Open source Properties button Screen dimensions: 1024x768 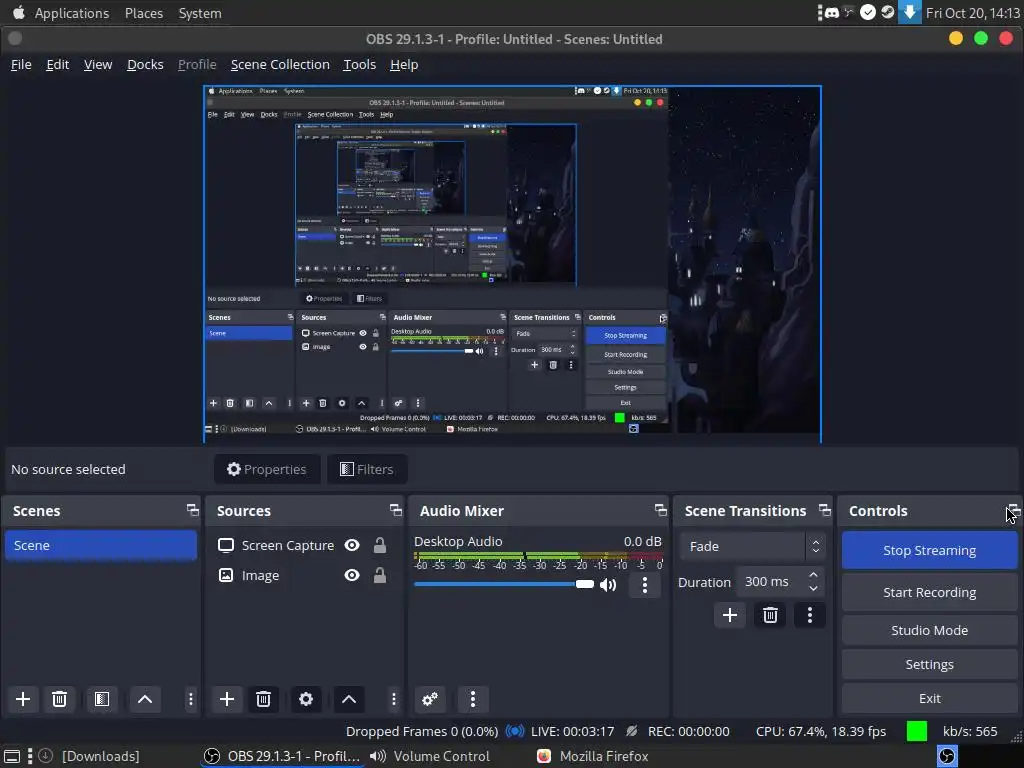point(267,469)
